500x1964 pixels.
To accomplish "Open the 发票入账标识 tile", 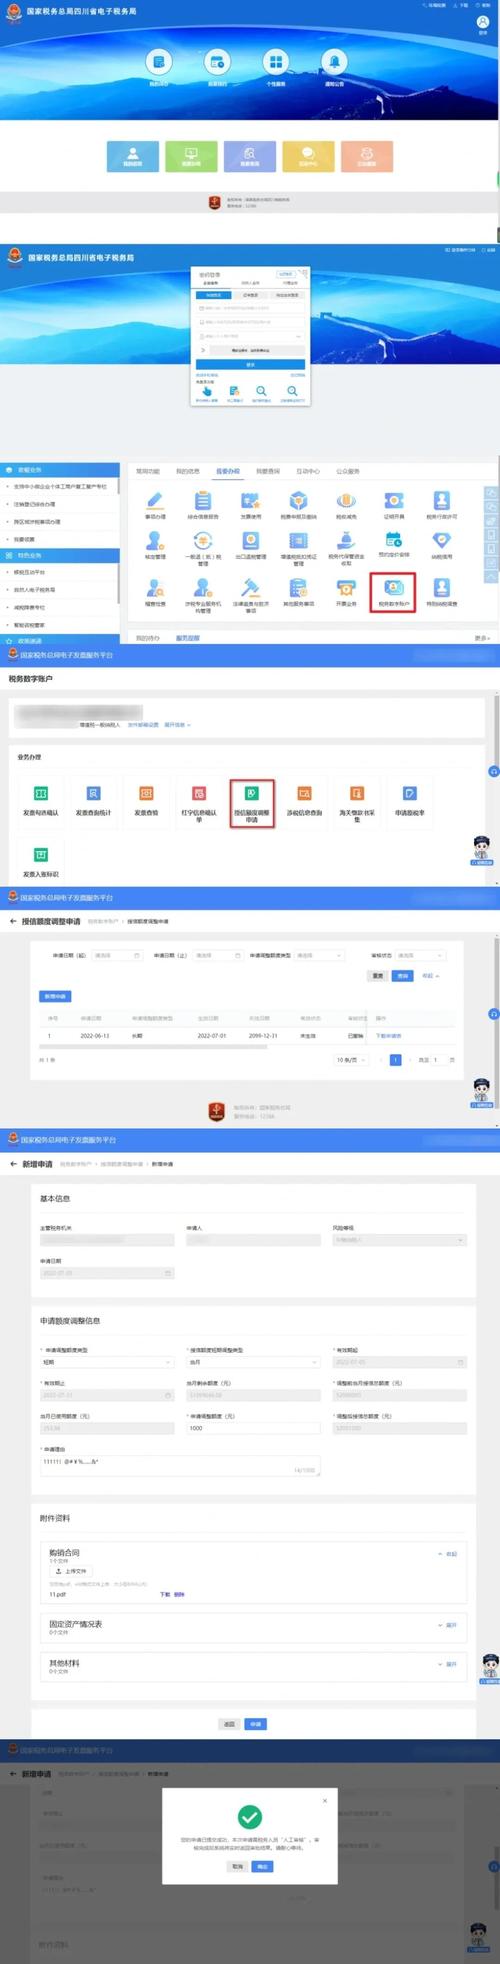I will click(41, 861).
